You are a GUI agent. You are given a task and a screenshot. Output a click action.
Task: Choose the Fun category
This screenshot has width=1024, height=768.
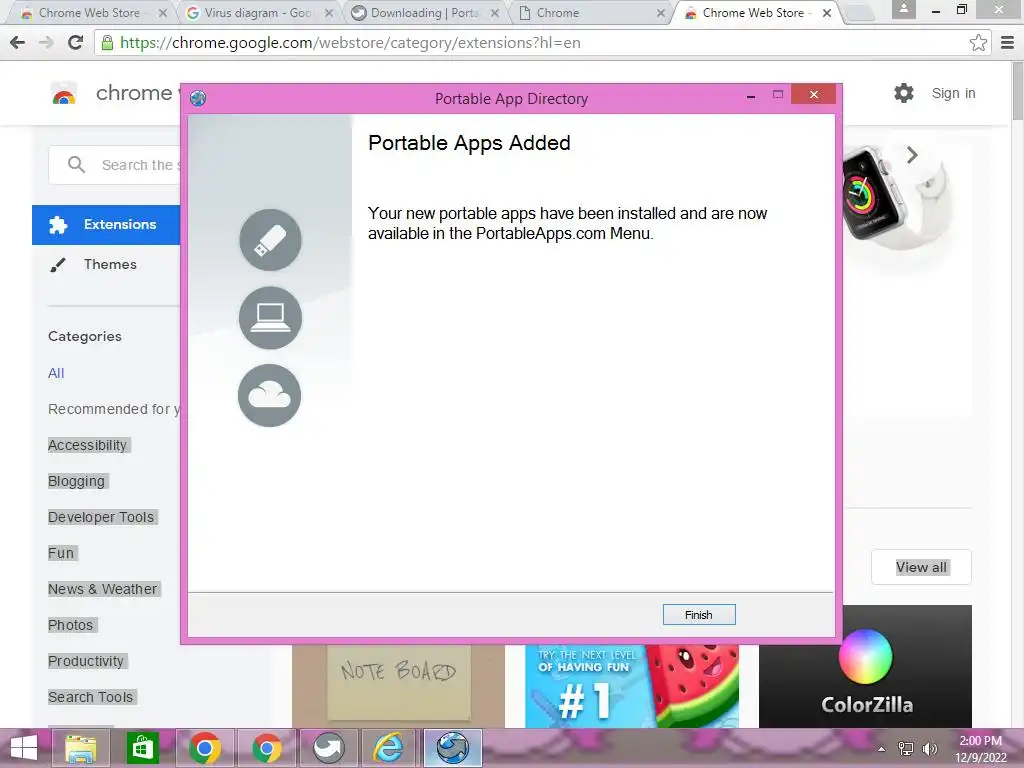[61, 553]
